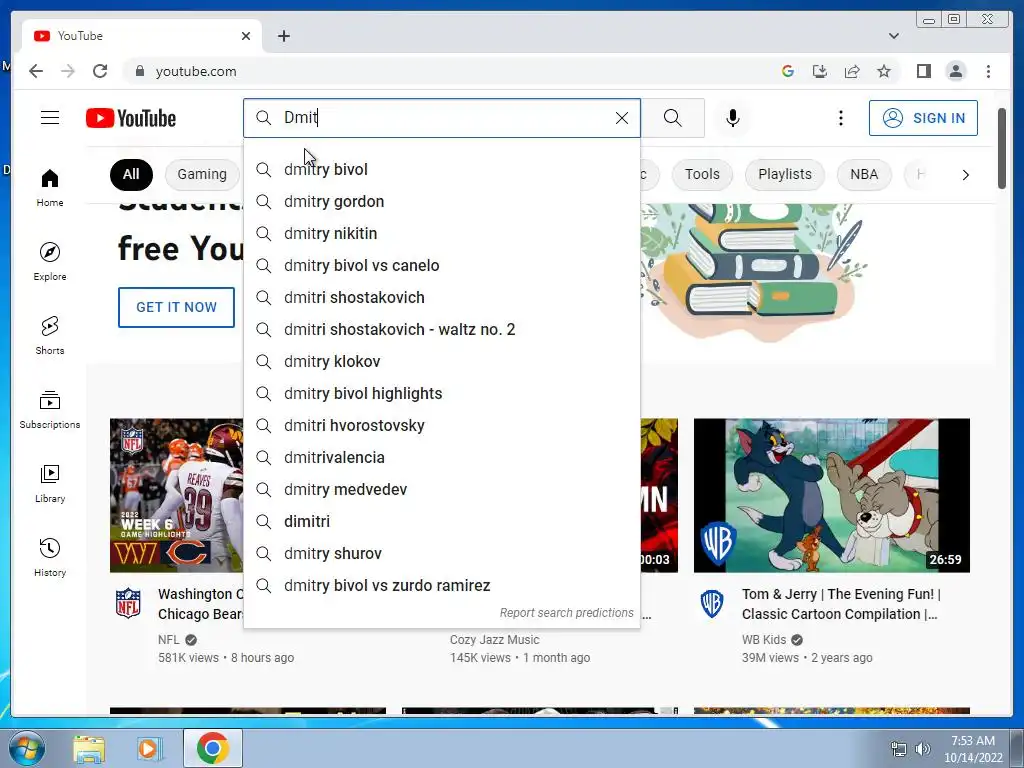This screenshot has width=1024, height=768.
Task: Click the Google icon in address bar
Action: tap(788, 71)
